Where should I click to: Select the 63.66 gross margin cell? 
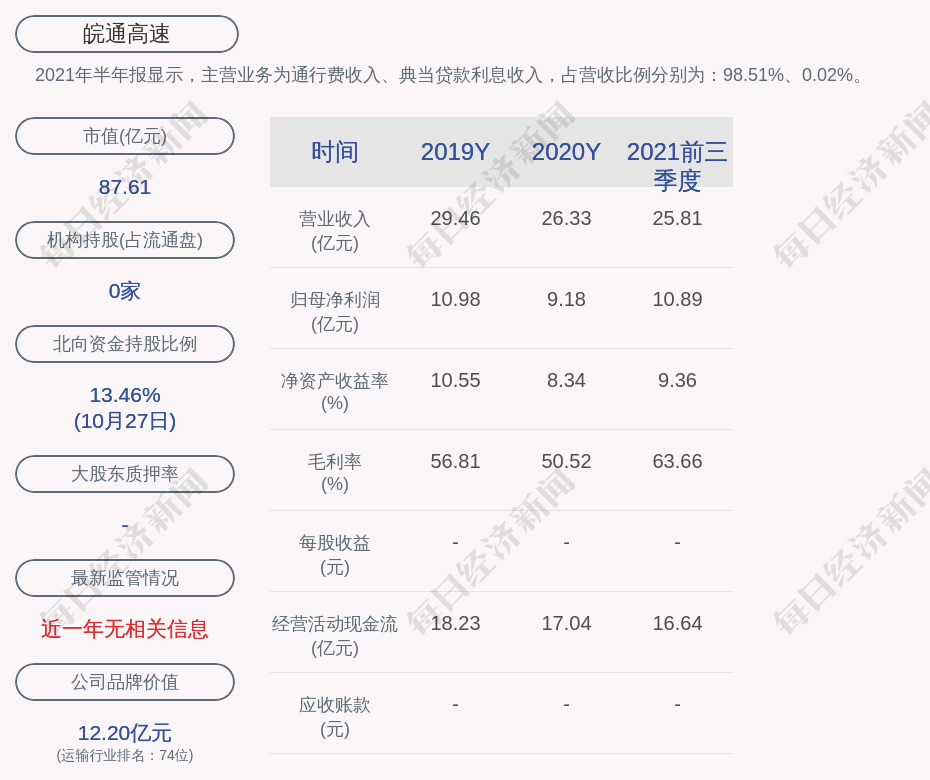coord(677,461)
